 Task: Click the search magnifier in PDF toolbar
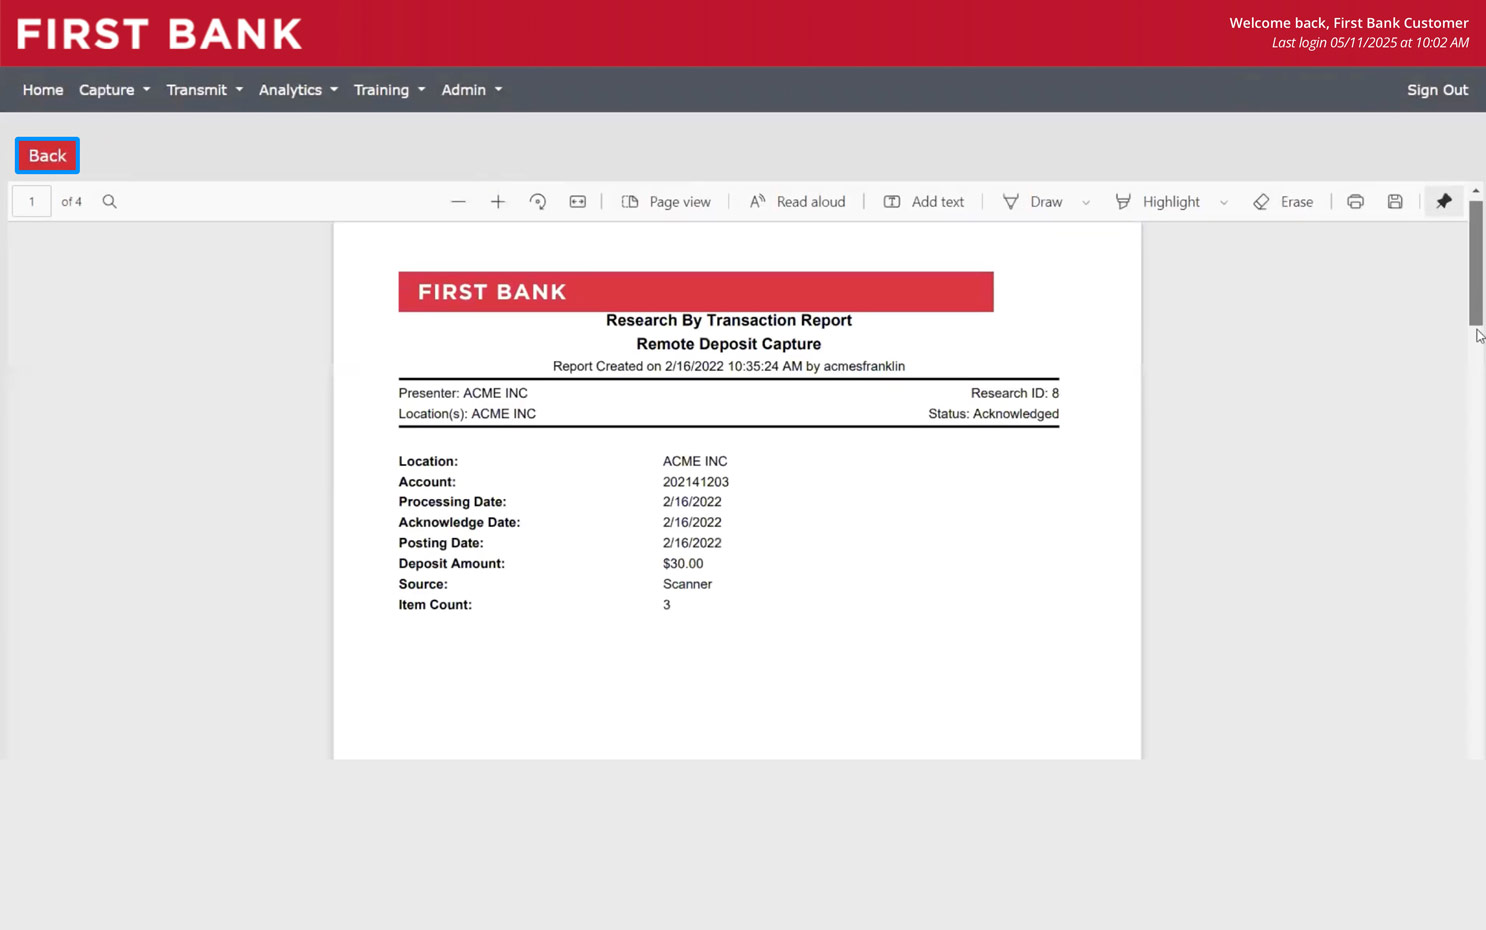(110, 202)
